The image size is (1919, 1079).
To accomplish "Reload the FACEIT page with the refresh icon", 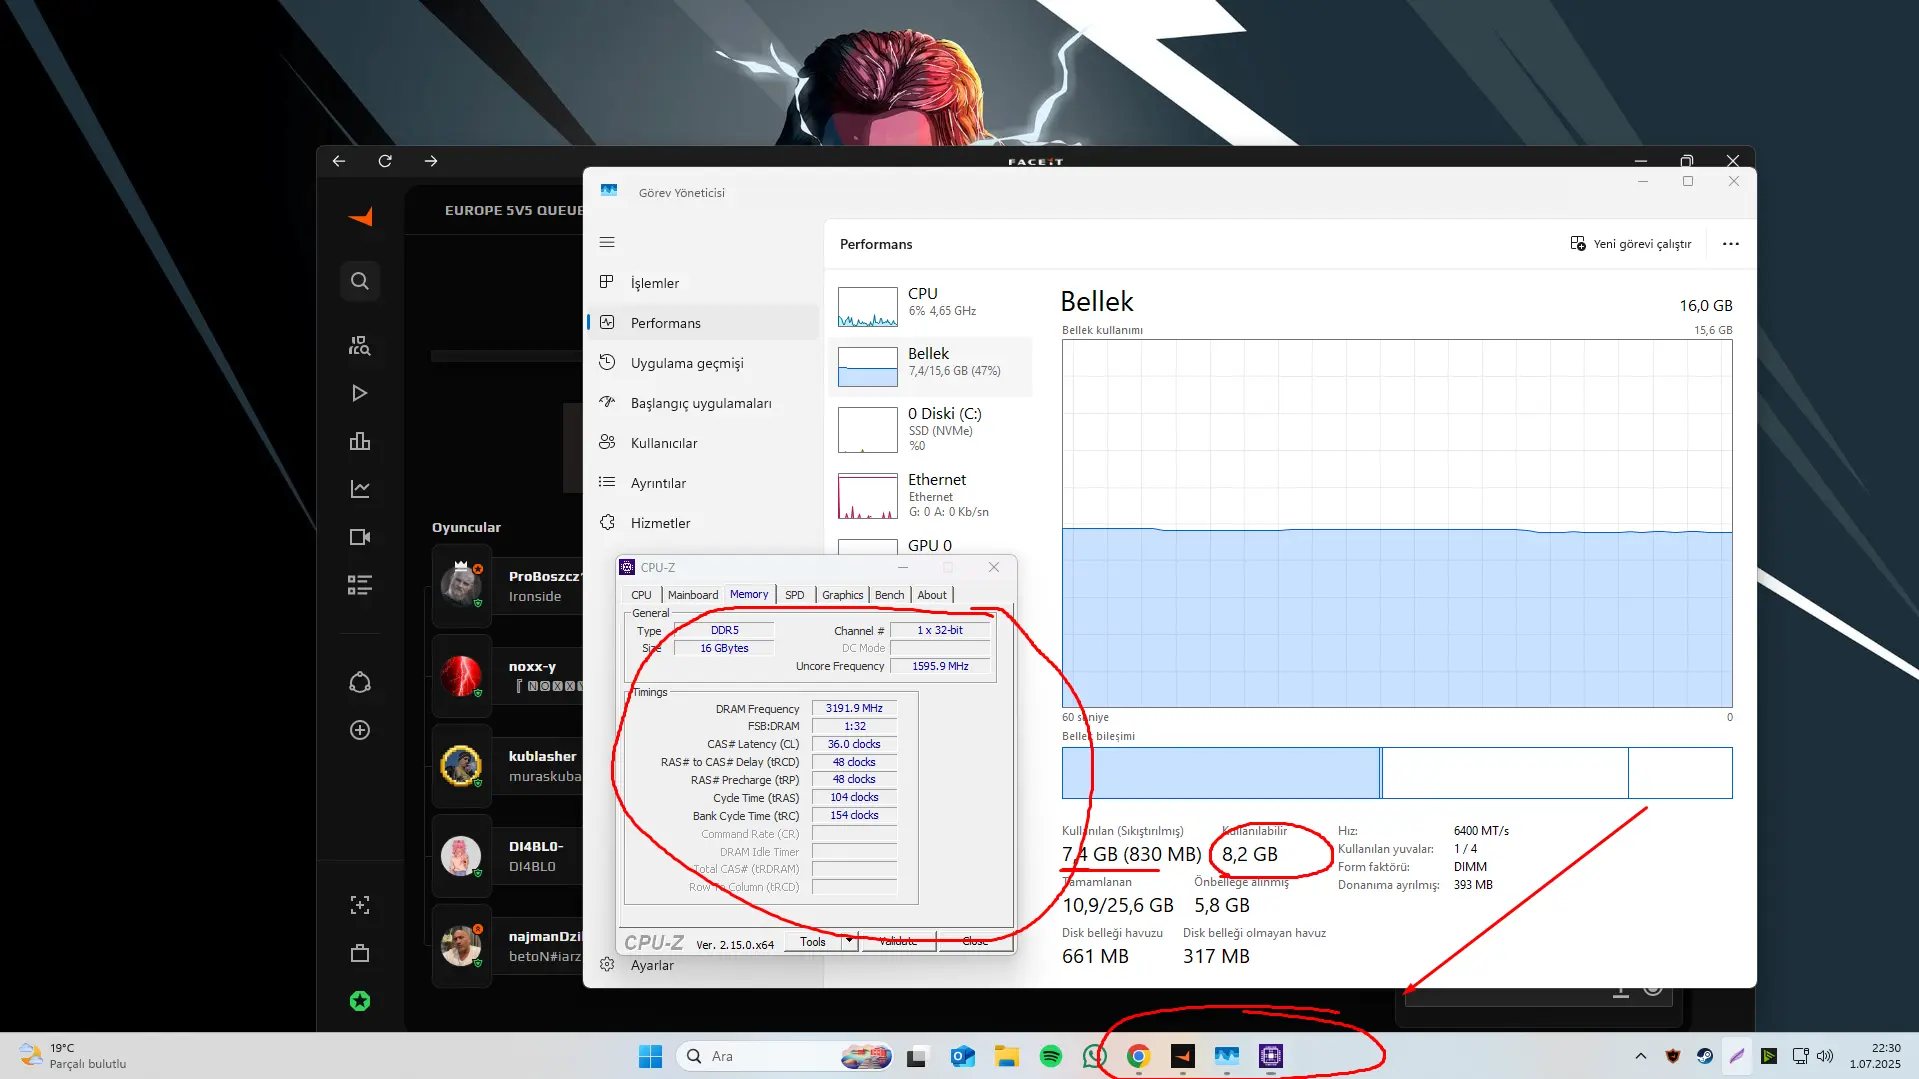I will (385, 160).
